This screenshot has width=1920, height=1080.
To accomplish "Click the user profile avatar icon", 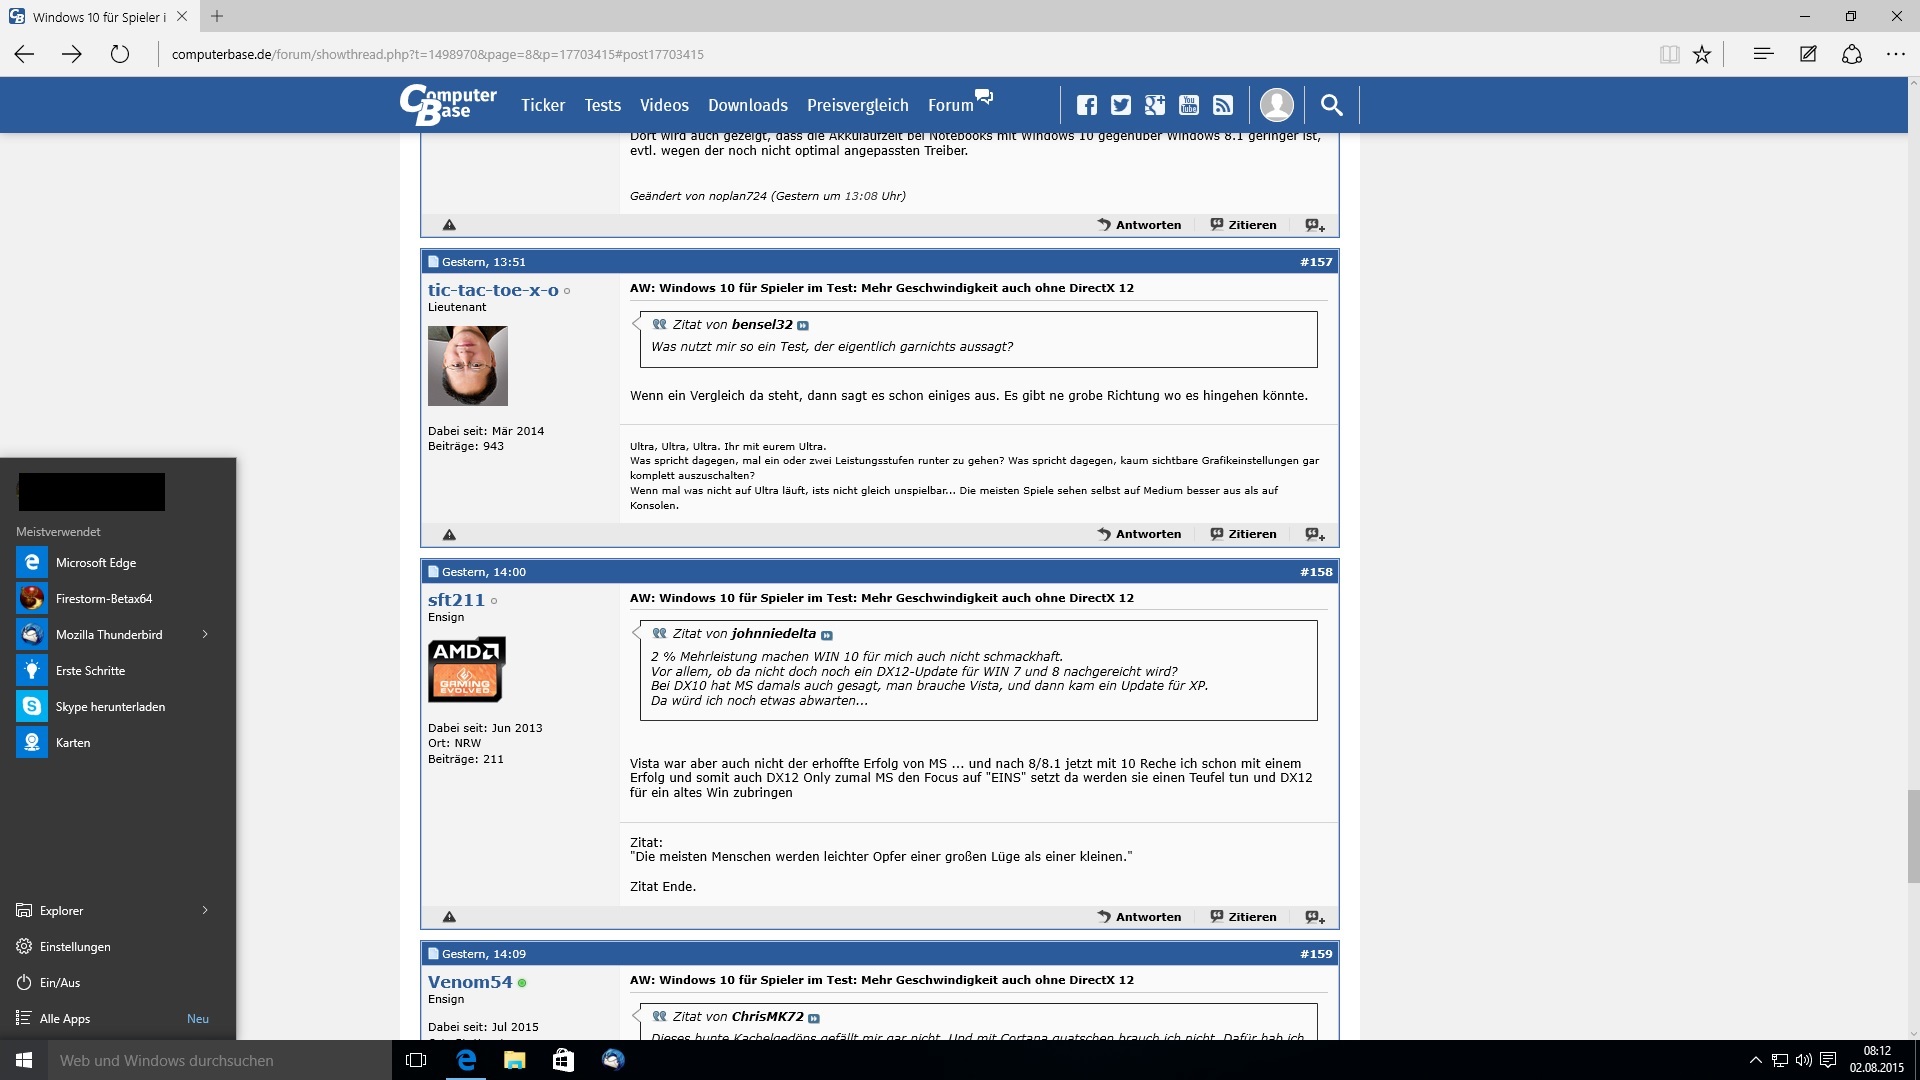I will coord(1277,105).
